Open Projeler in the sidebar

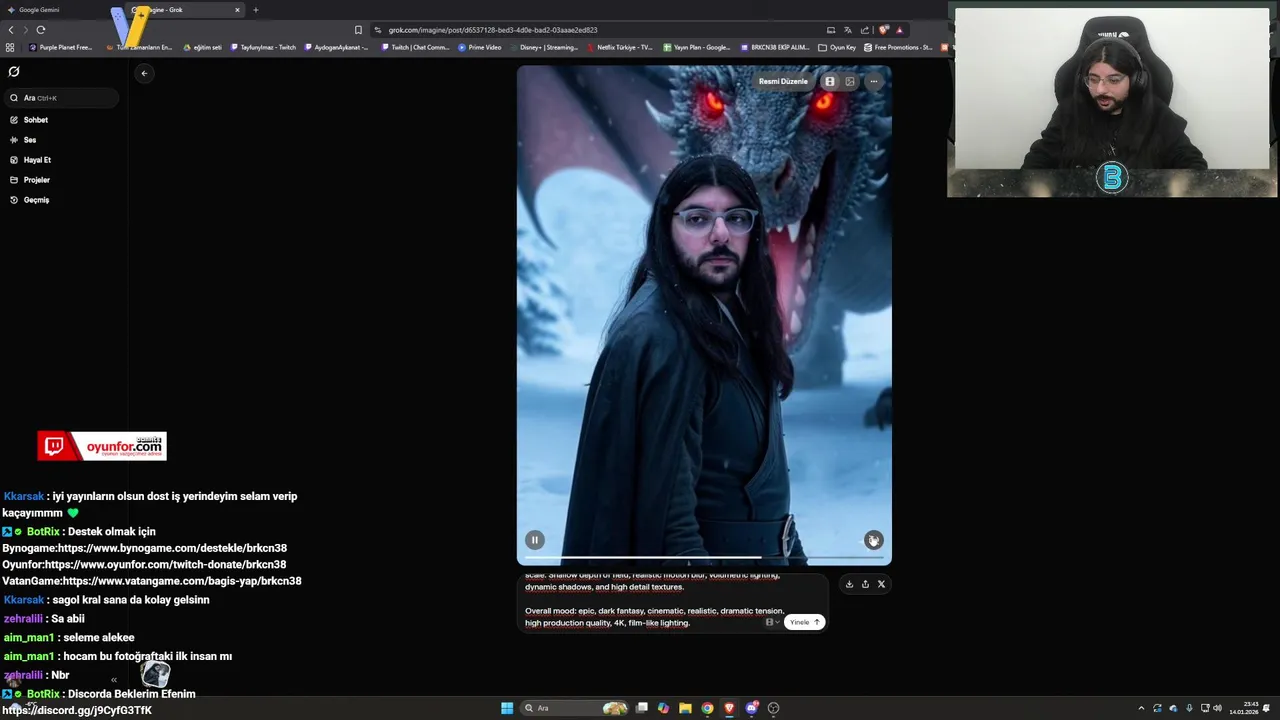click(37, 180)
